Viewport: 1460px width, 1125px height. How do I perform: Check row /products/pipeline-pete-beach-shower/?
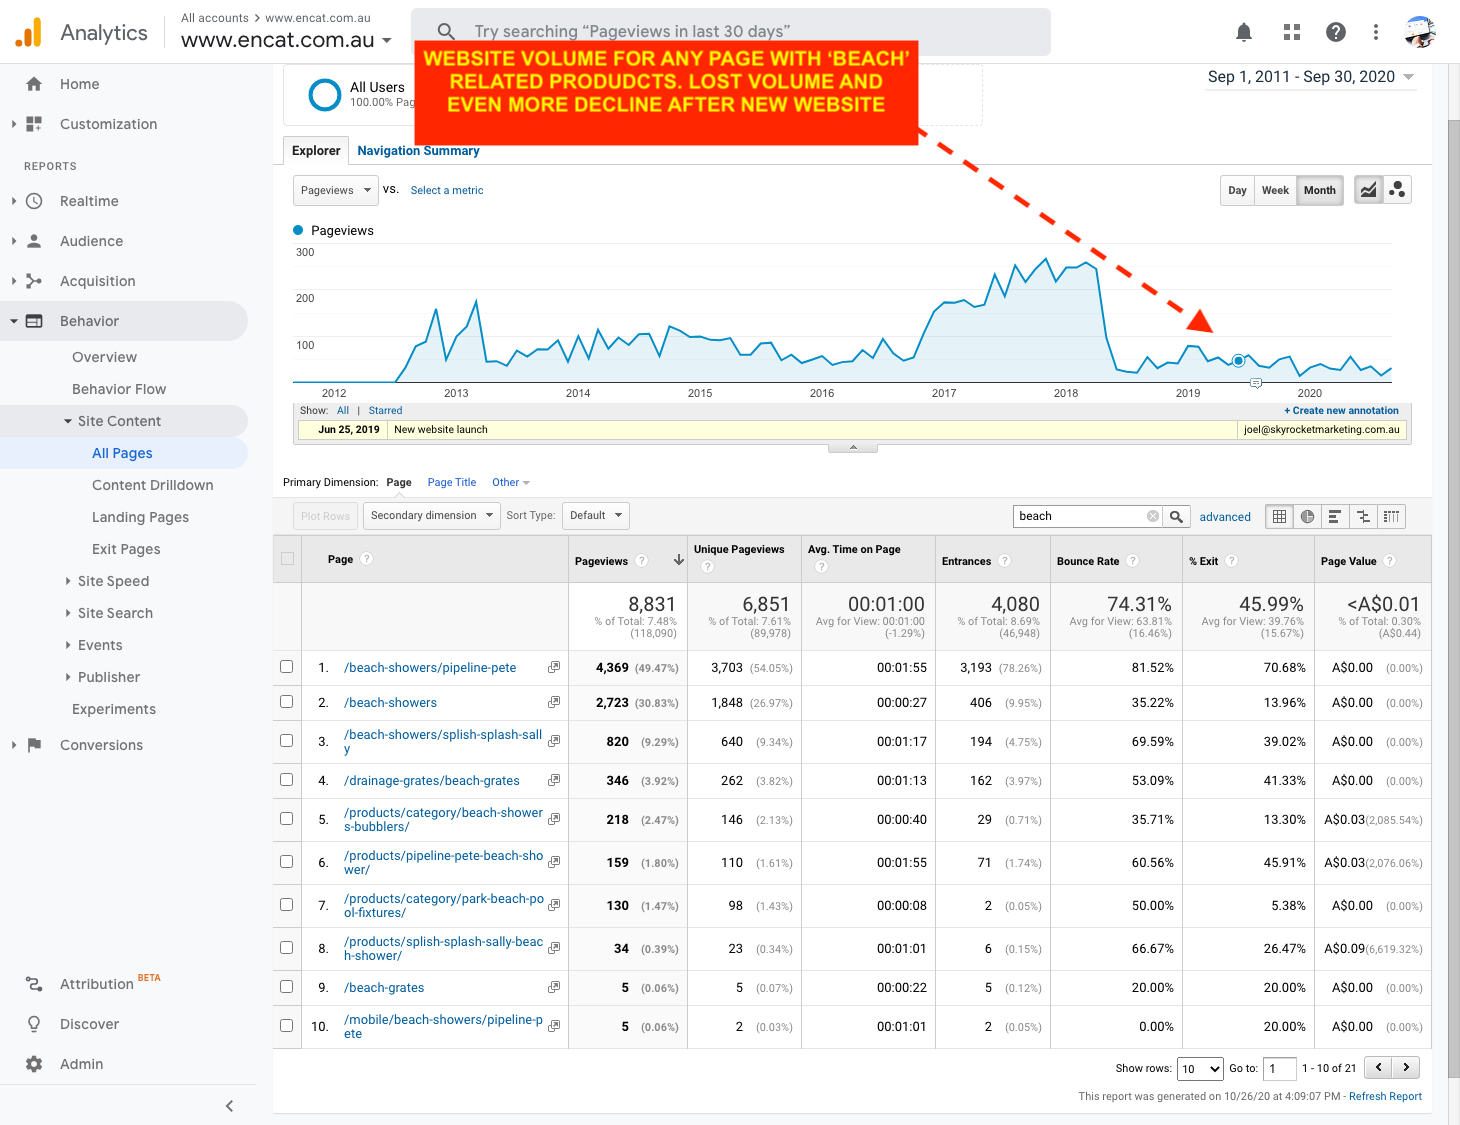[x=287, y=861]
